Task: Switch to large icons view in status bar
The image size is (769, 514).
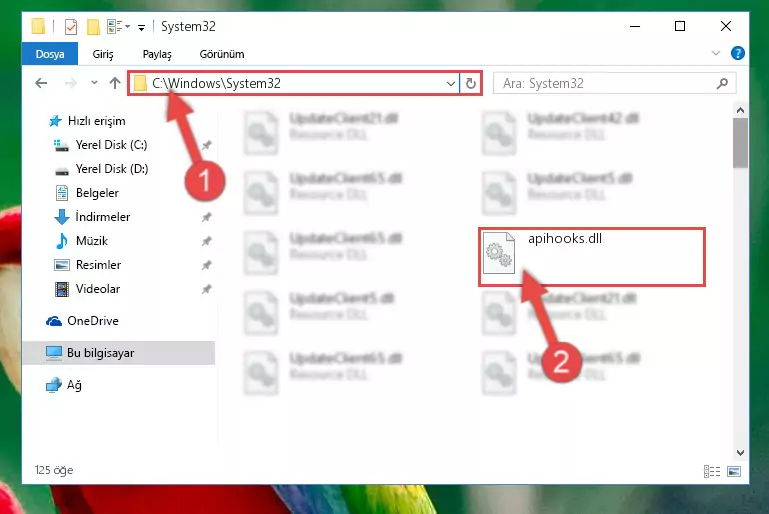Action: [734, 471]
